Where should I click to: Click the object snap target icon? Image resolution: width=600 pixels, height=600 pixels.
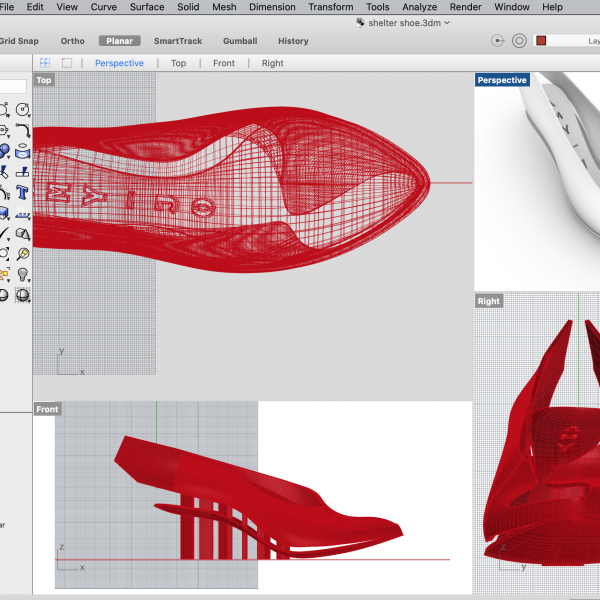click(x=519, y=41)
